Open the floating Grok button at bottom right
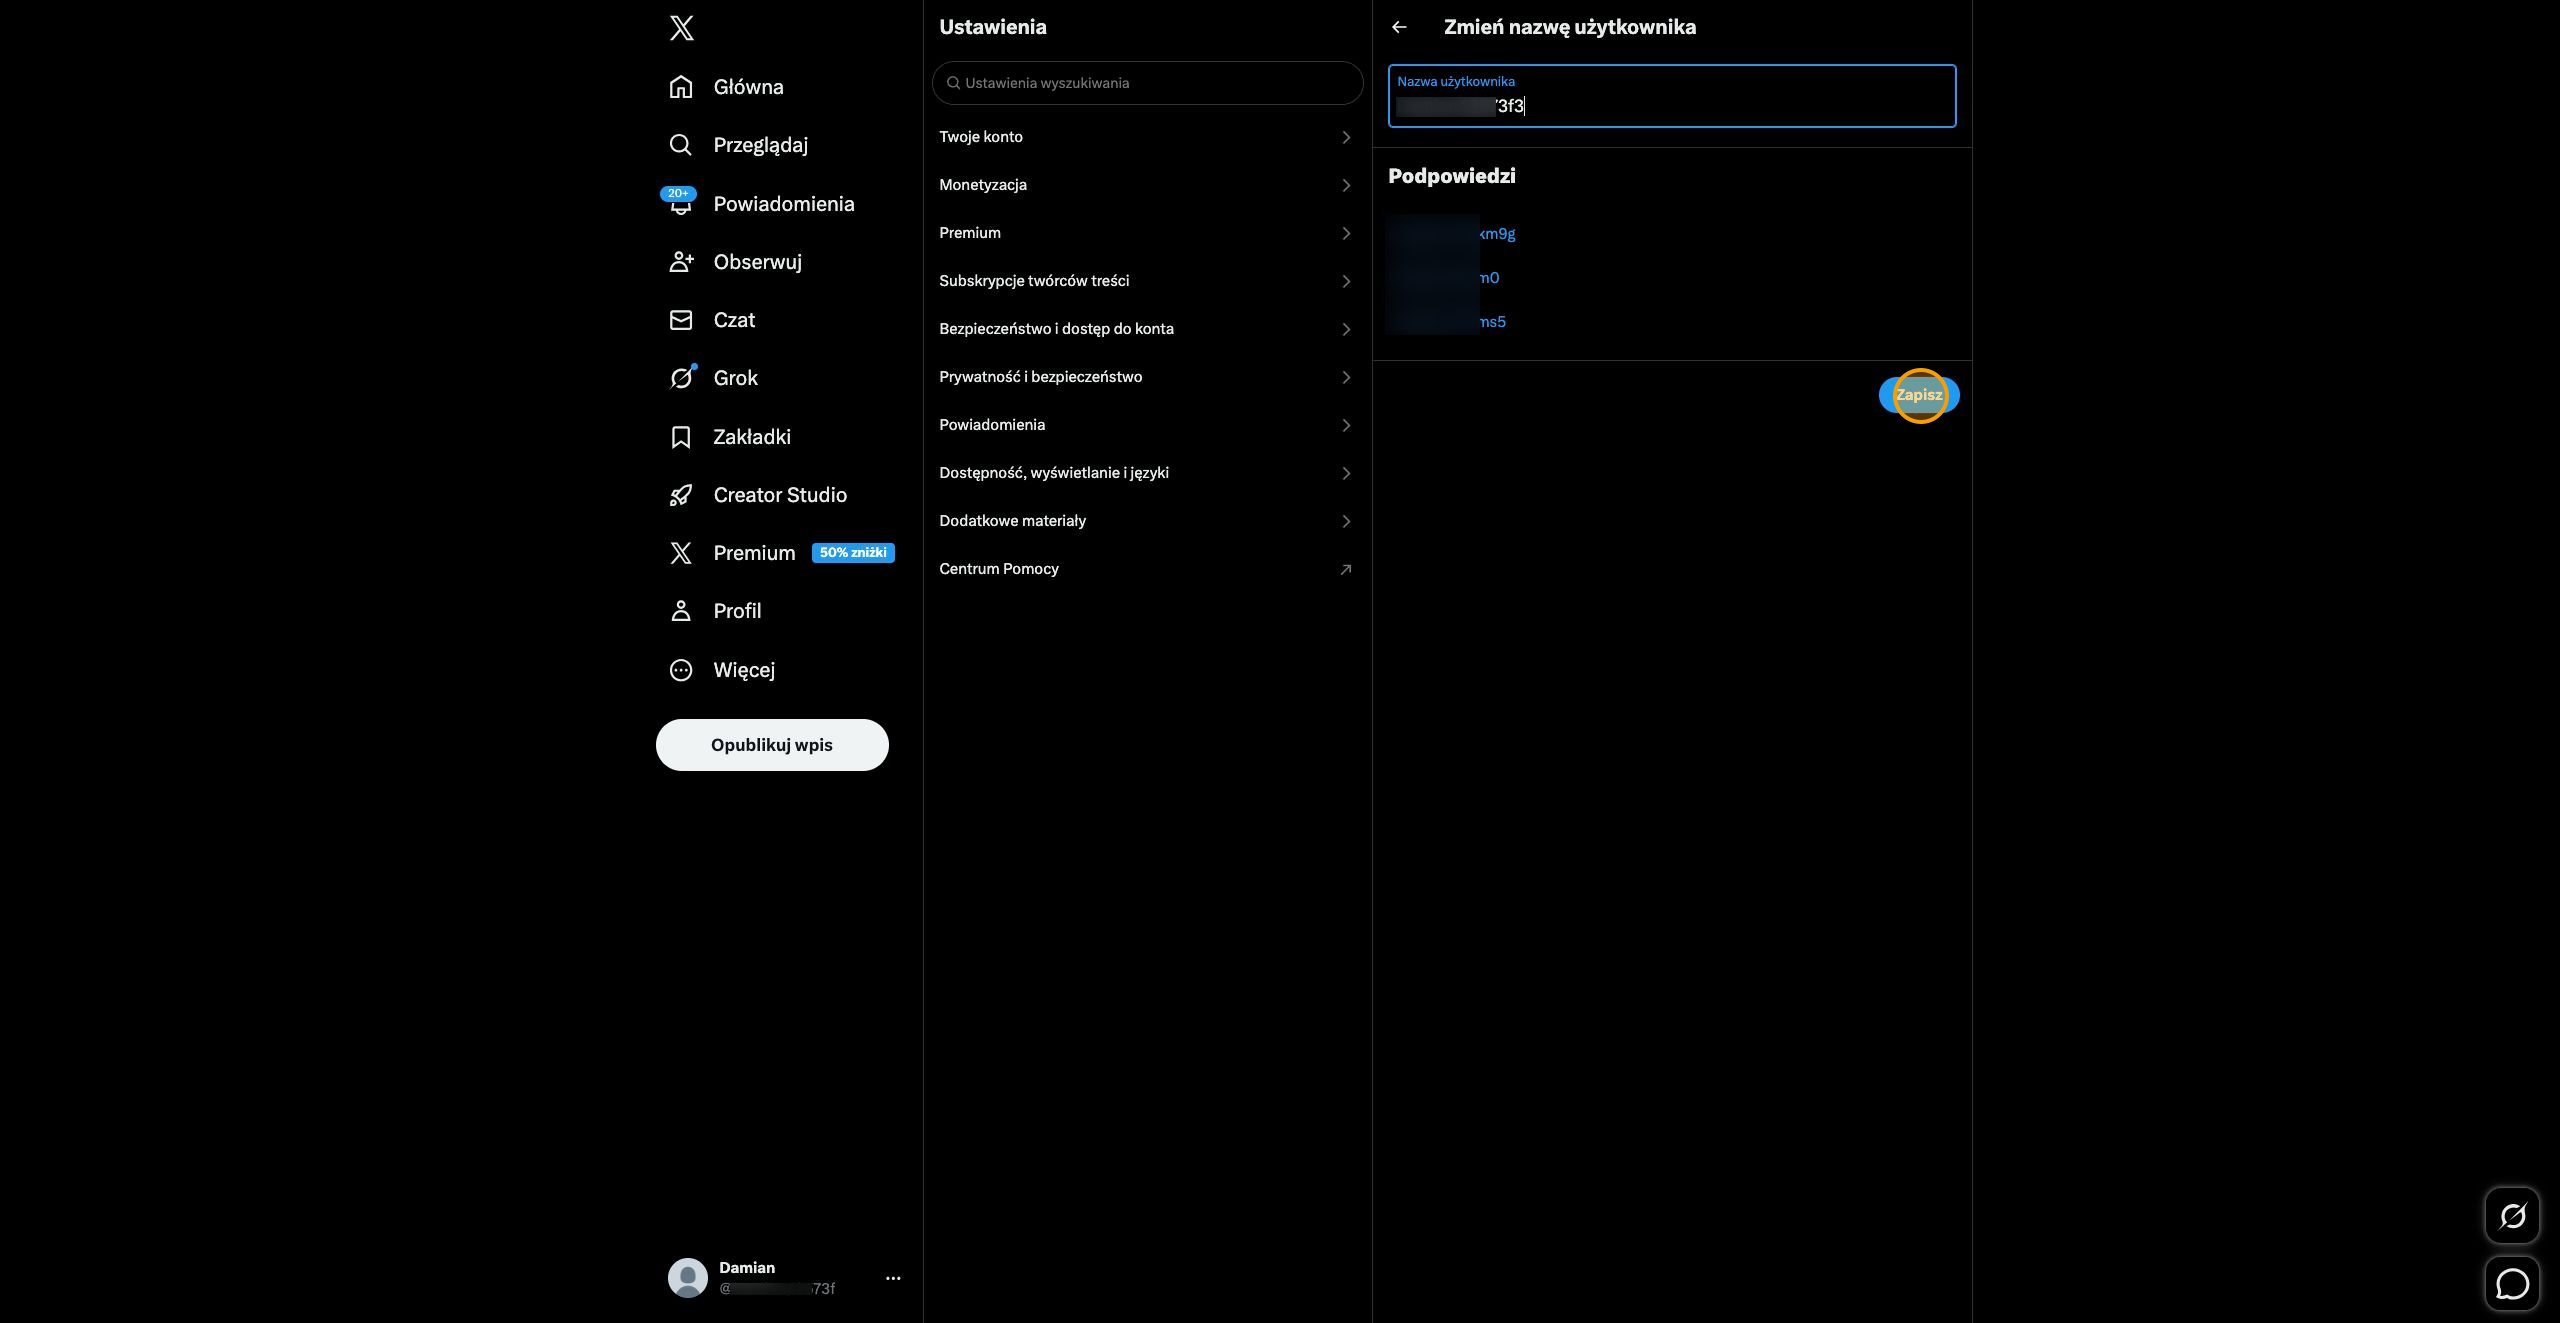Screen dimensions: 2560x1323 (x=2512, y=1216)
